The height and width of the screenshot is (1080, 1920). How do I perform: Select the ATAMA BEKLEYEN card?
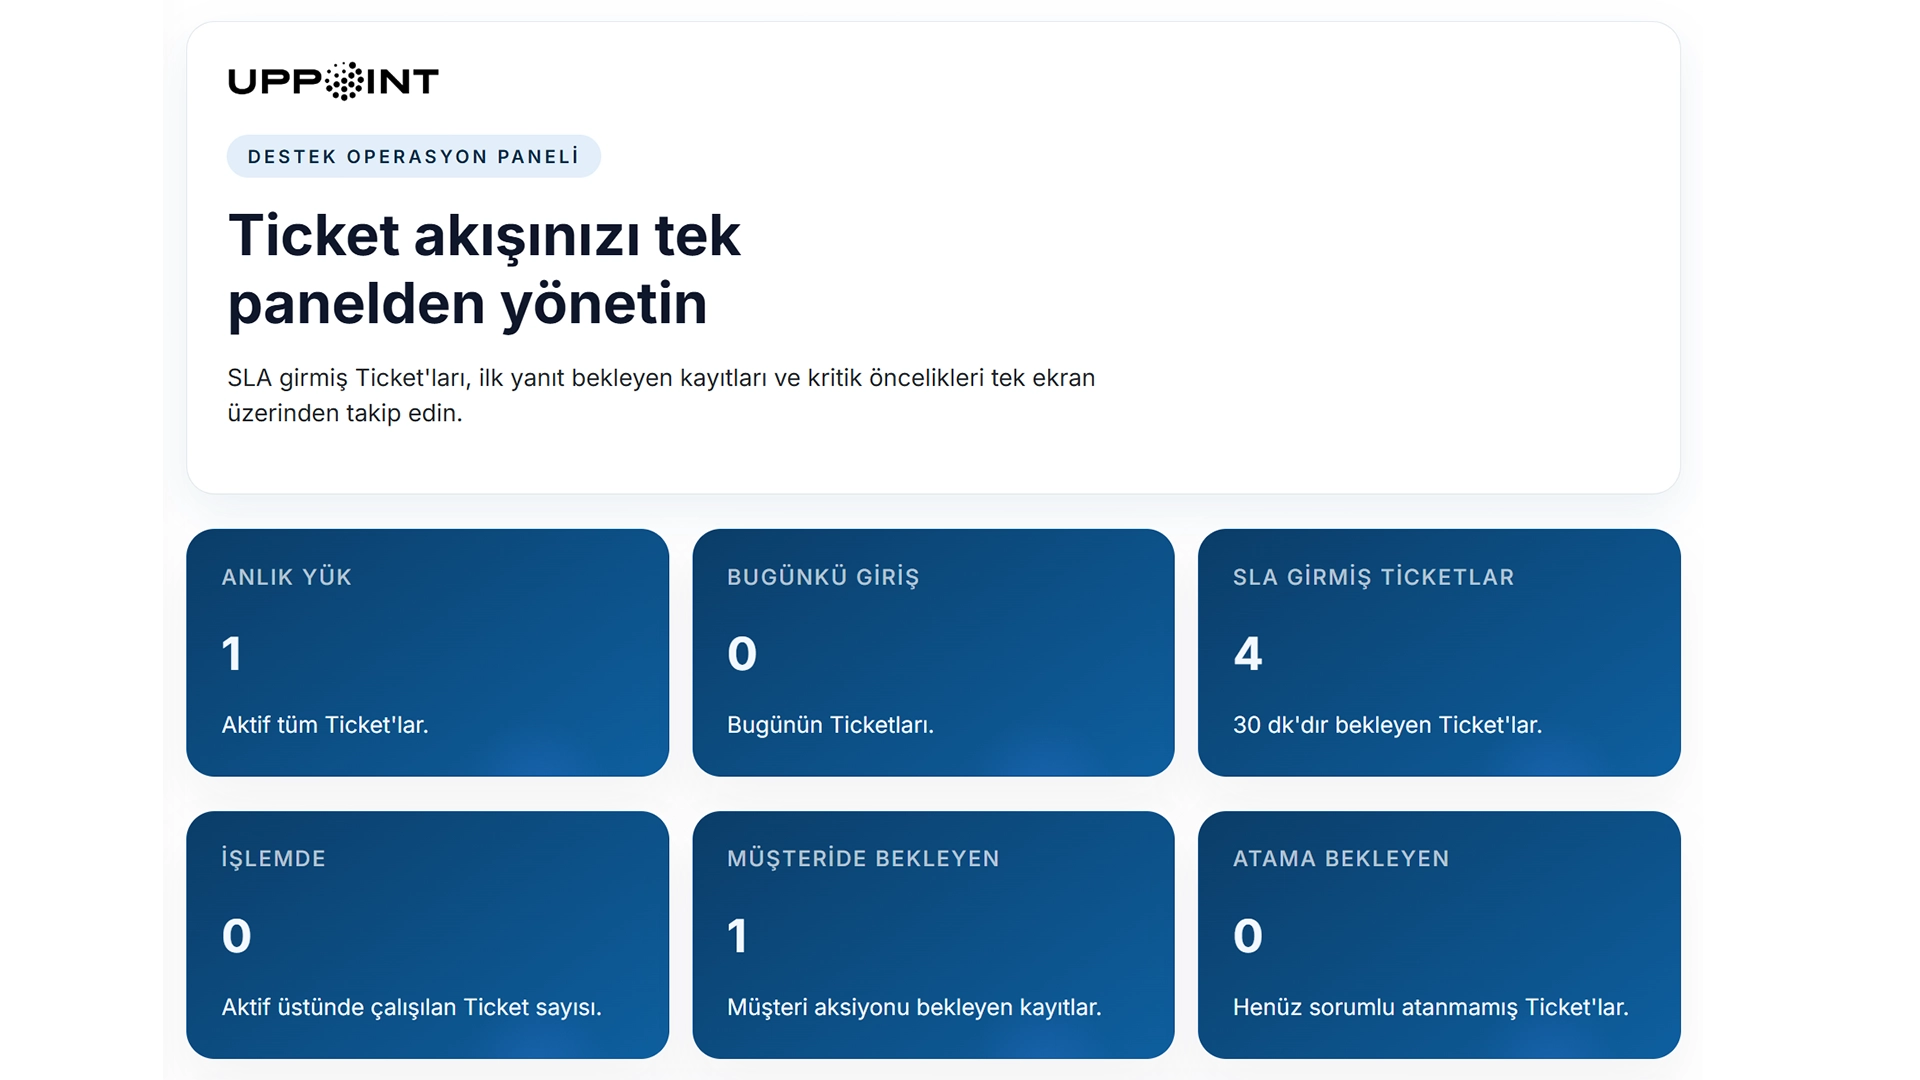1441,935
